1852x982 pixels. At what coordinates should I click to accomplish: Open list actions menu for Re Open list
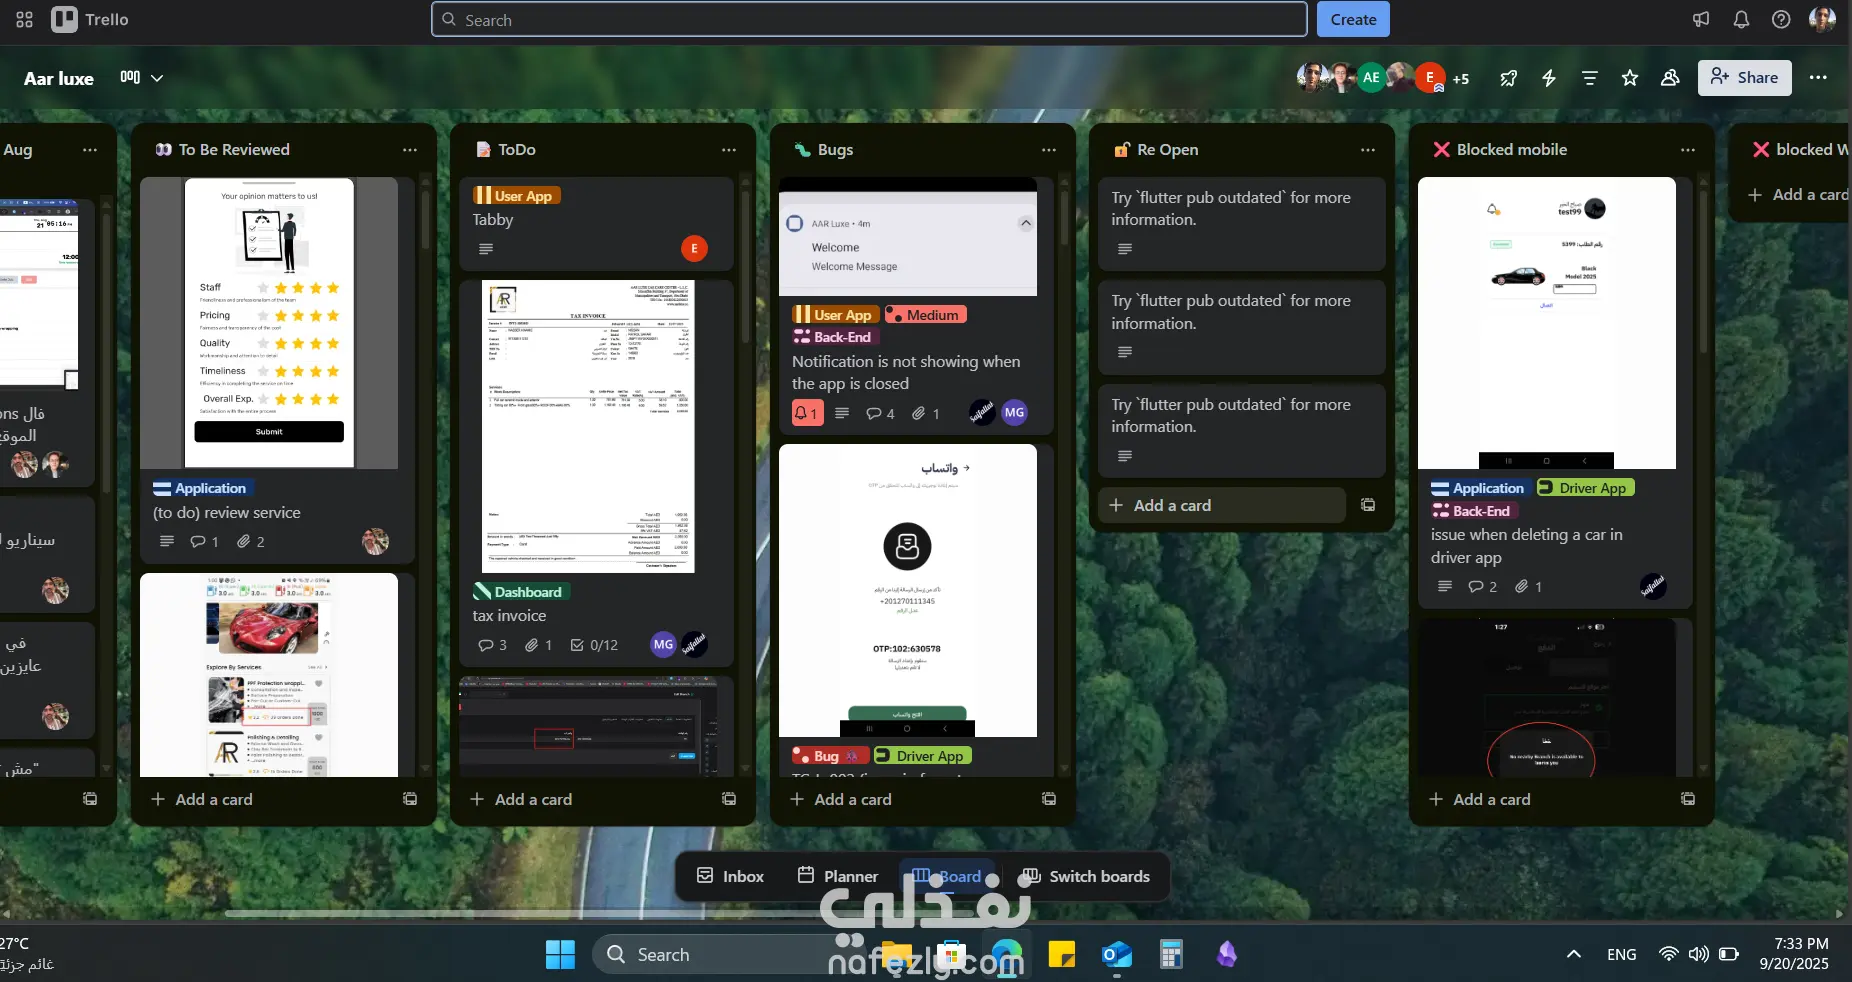(1368, 150)
